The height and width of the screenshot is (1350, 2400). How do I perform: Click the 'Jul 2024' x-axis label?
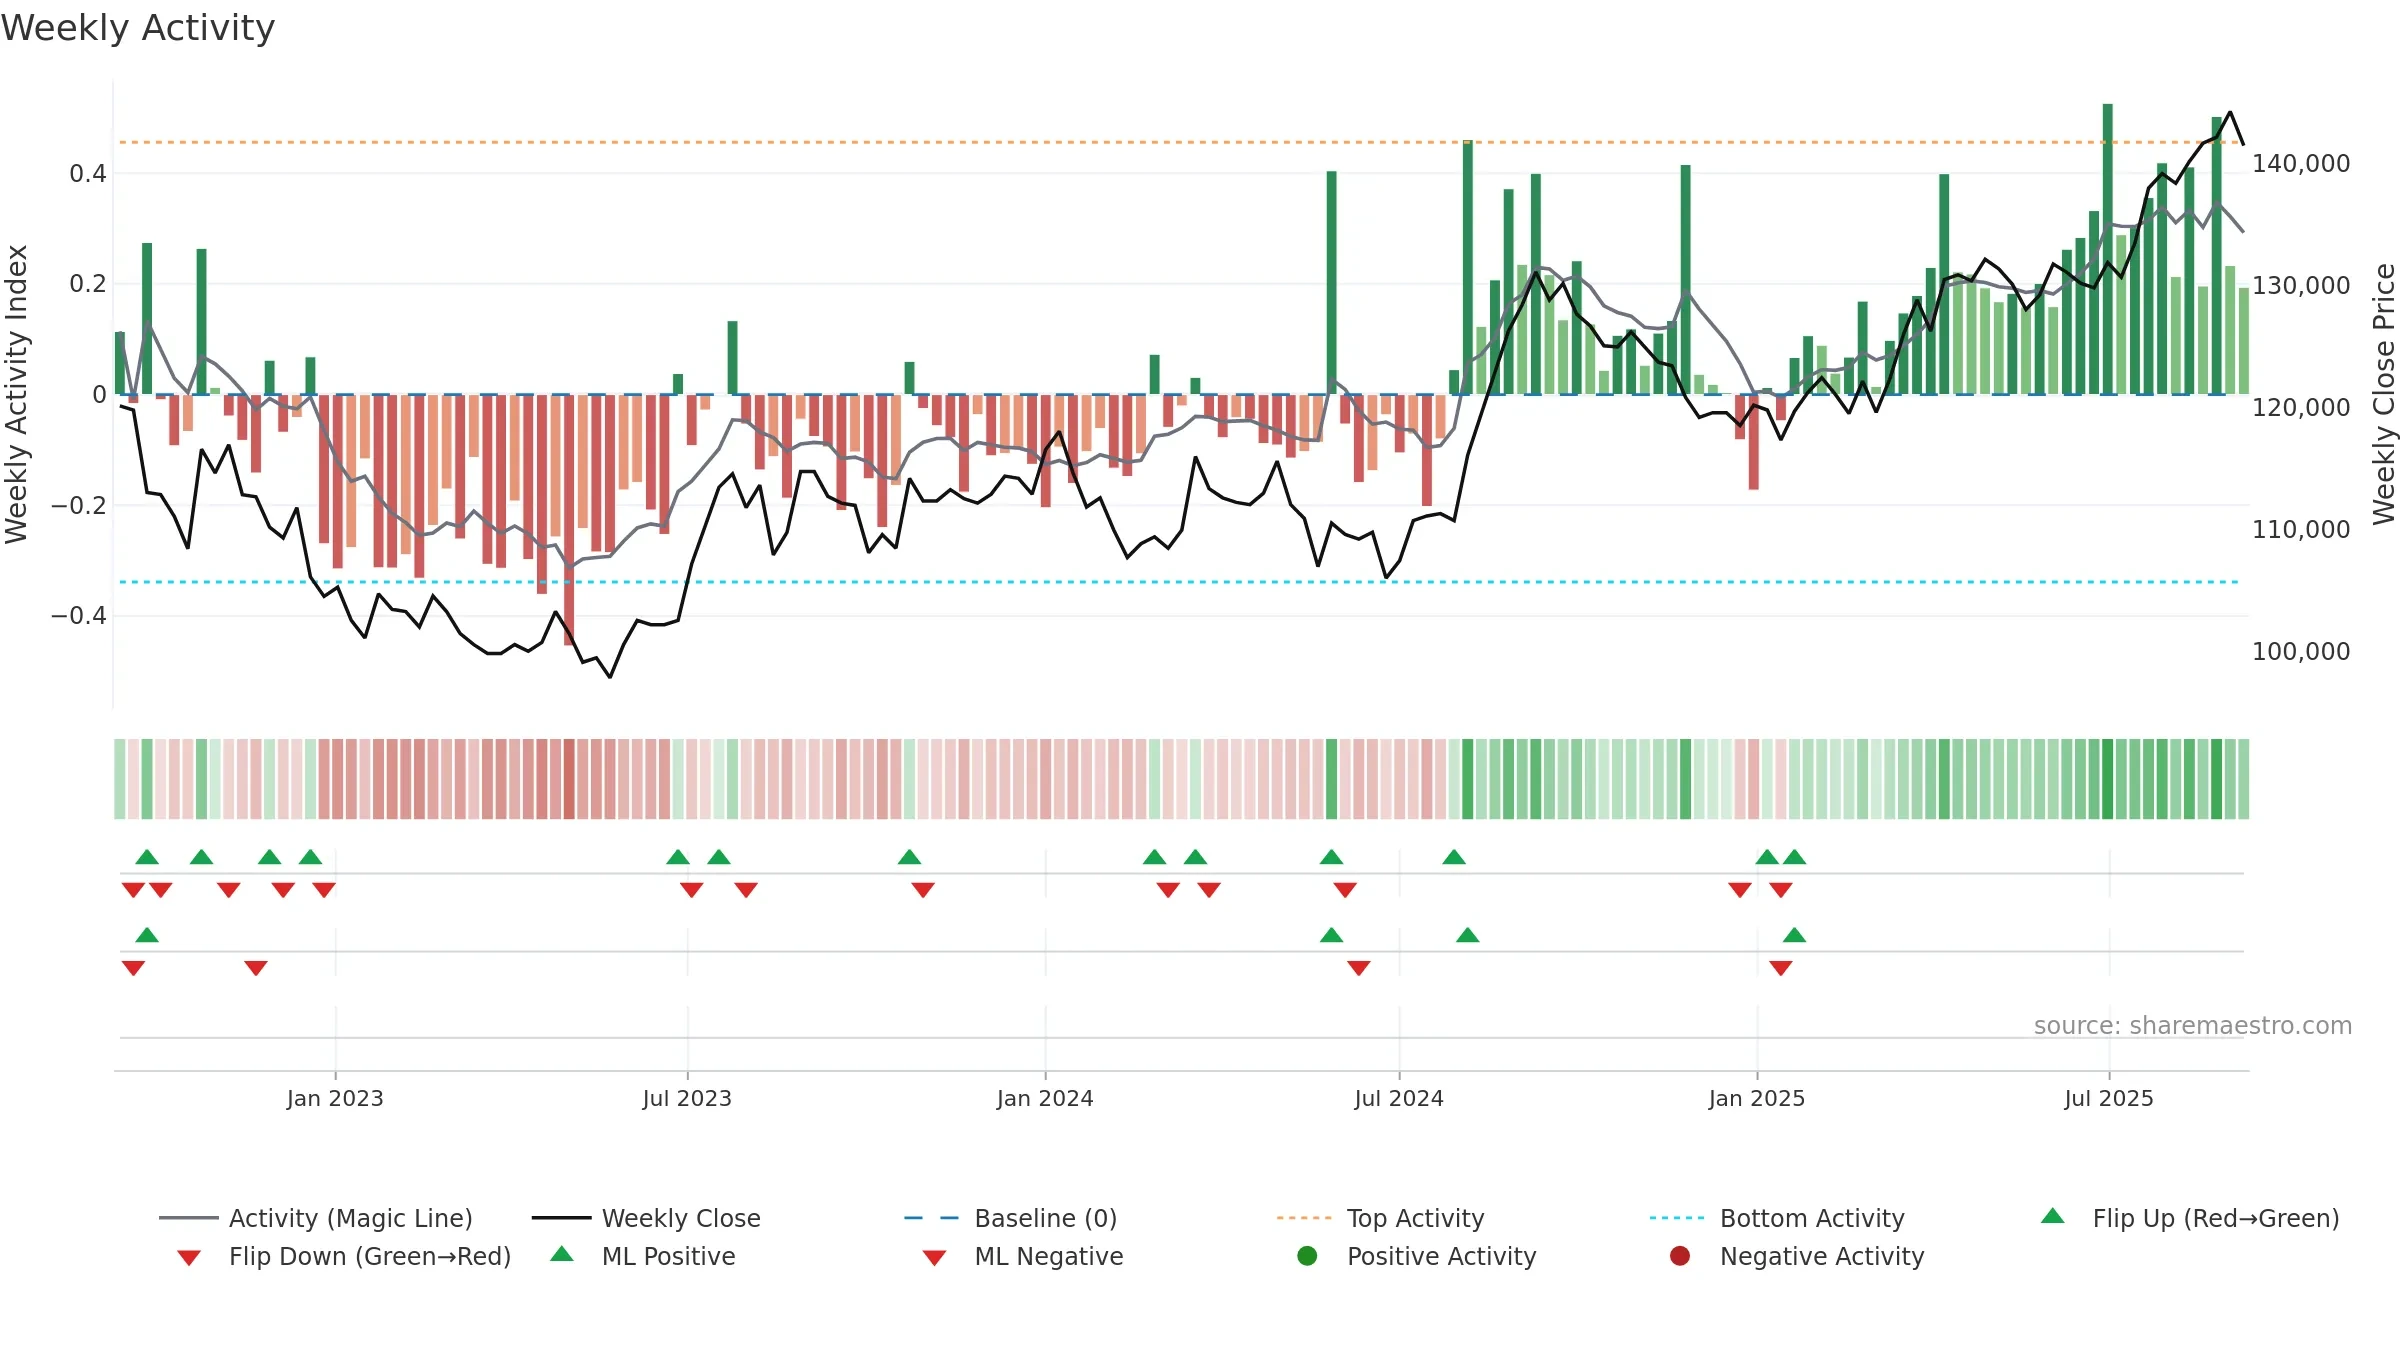coord(1399,1099)
